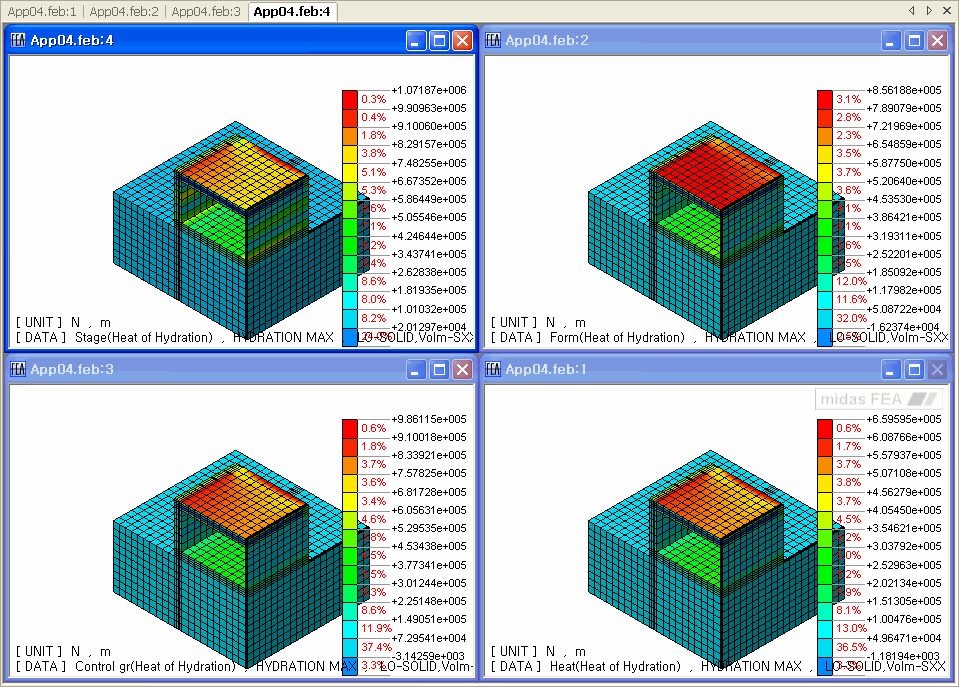Click the App04.feb:1 window title bar
This screenshot has height=687, width=959.
[x=650, y=369]
